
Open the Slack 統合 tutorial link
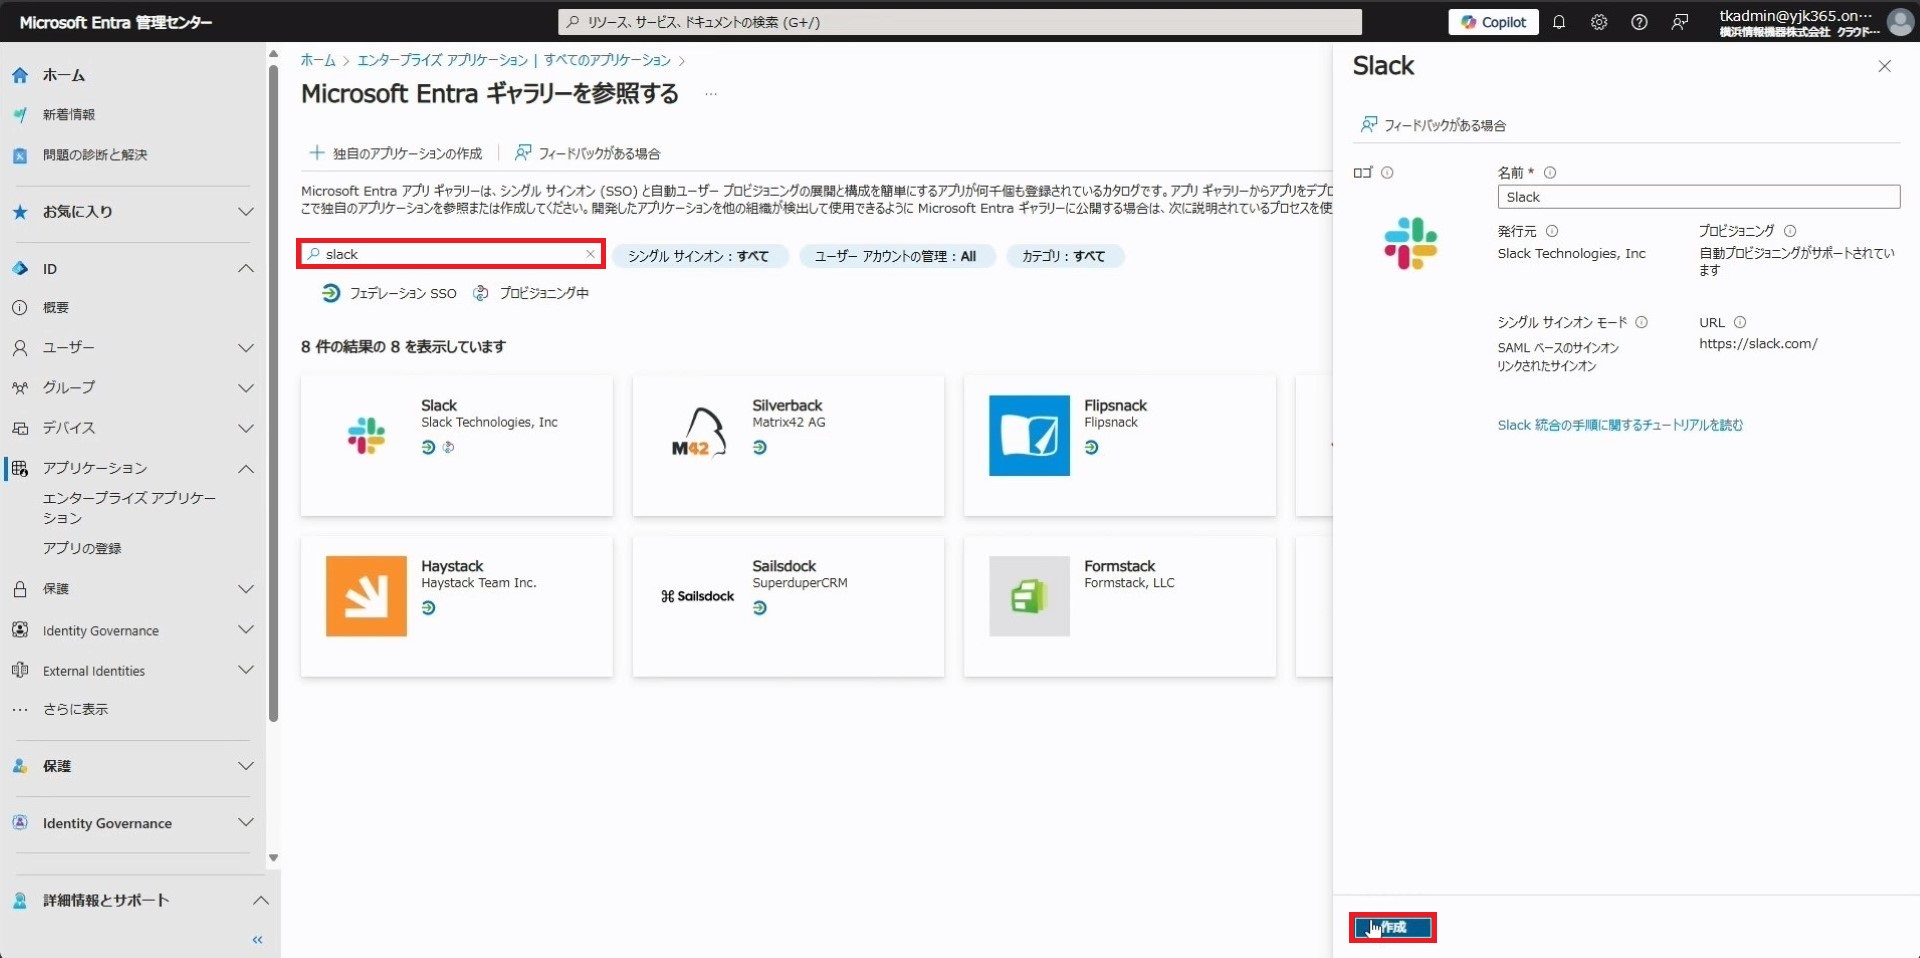1620,425
